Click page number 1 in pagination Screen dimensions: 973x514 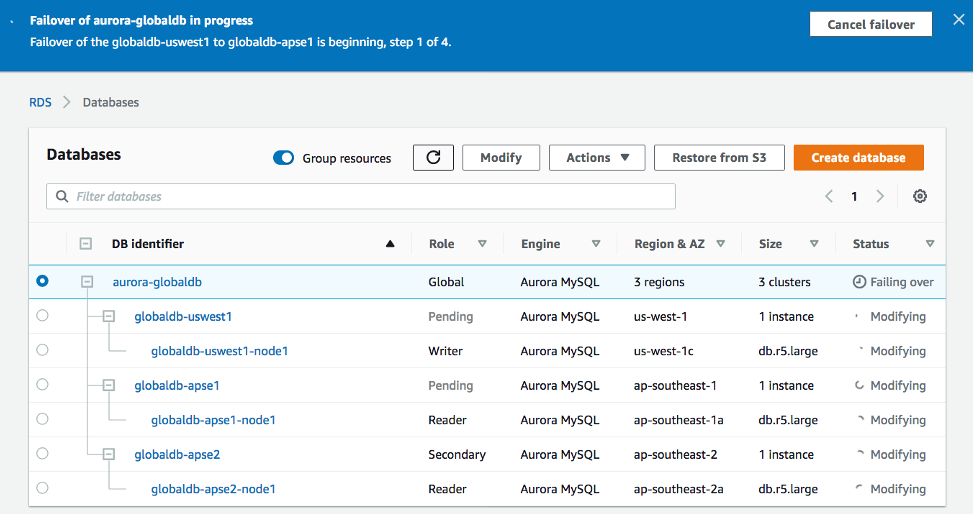coord(854,196)
